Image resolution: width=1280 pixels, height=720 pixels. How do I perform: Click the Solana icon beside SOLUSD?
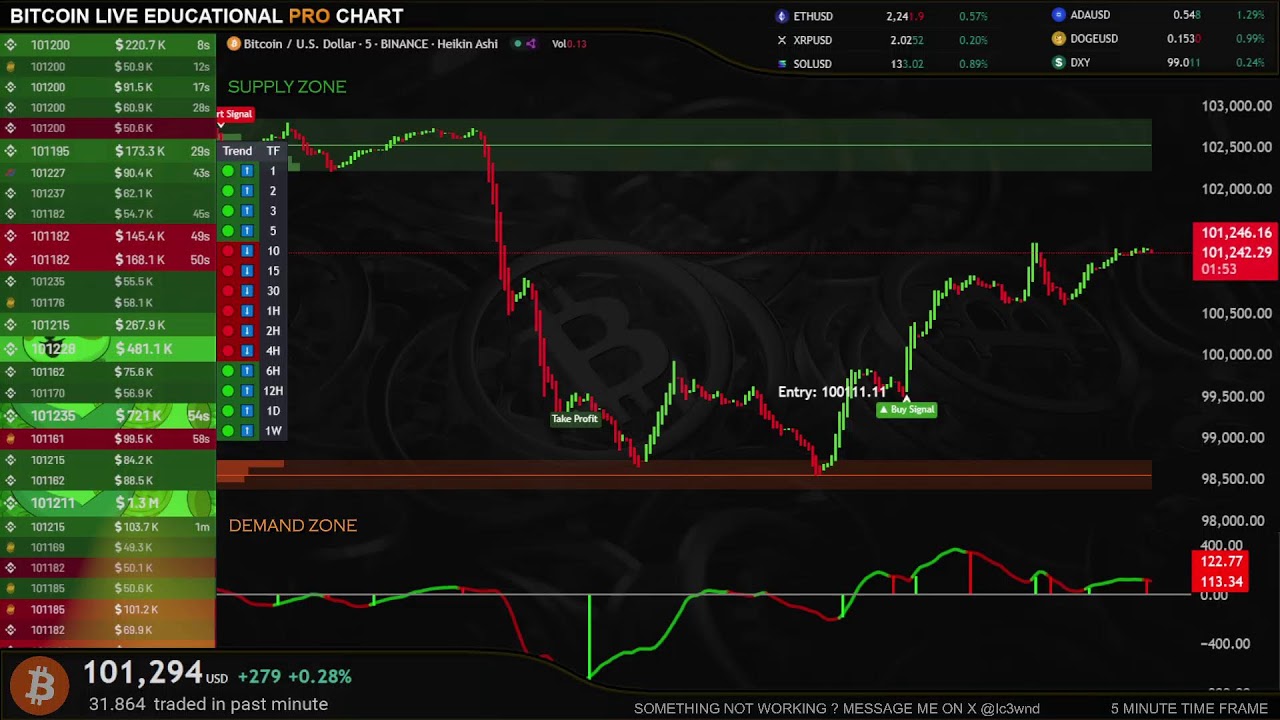782,64
